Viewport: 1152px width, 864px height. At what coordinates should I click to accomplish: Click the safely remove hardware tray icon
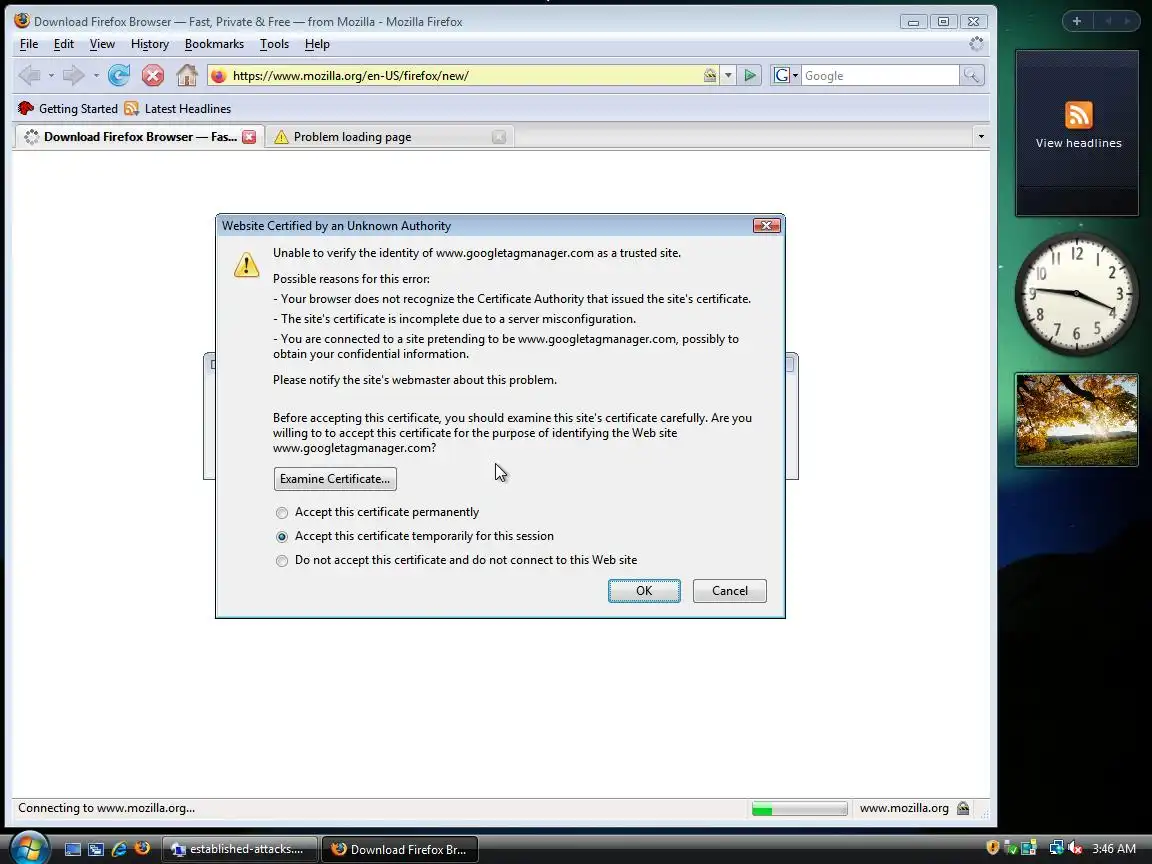1010,849
